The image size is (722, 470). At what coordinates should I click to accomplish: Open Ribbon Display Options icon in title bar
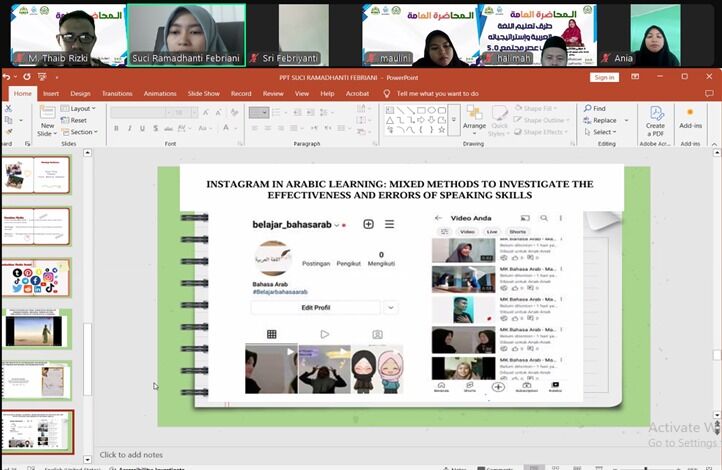tap(635, 77)
